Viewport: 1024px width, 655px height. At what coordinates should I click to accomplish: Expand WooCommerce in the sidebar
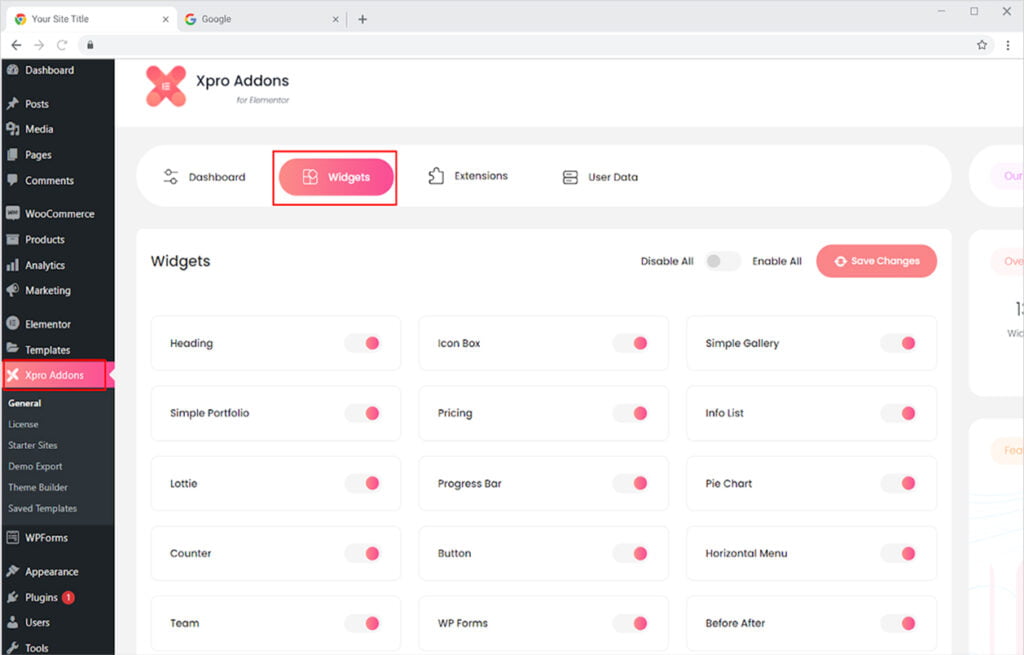[x=59, y=214]
